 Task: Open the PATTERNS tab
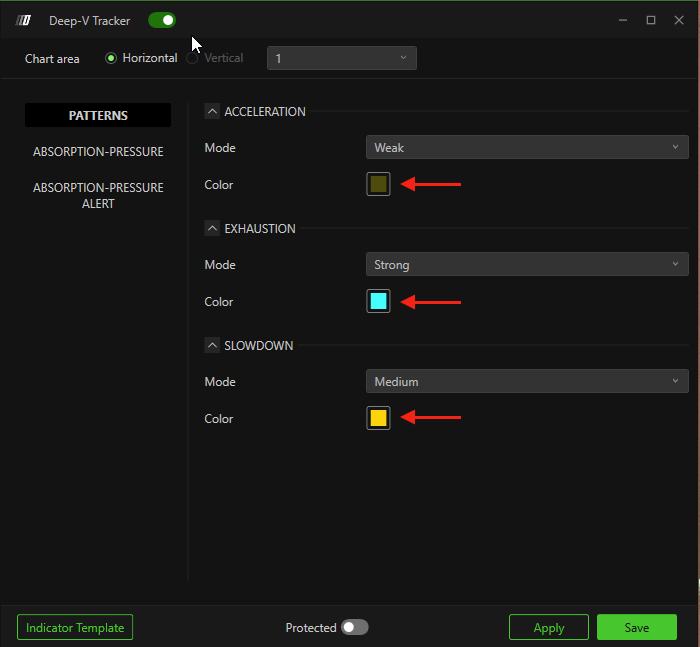[98, 115]
